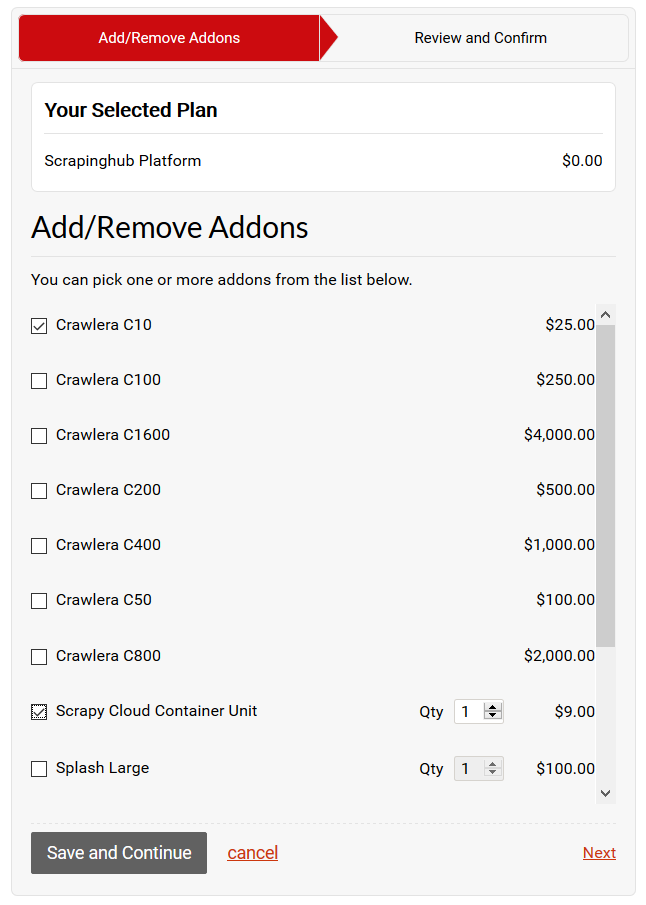Focus the Scrapy Cloud Container Unit Qty field
This screenshot has width=646, height=905.
pos(479,712)
